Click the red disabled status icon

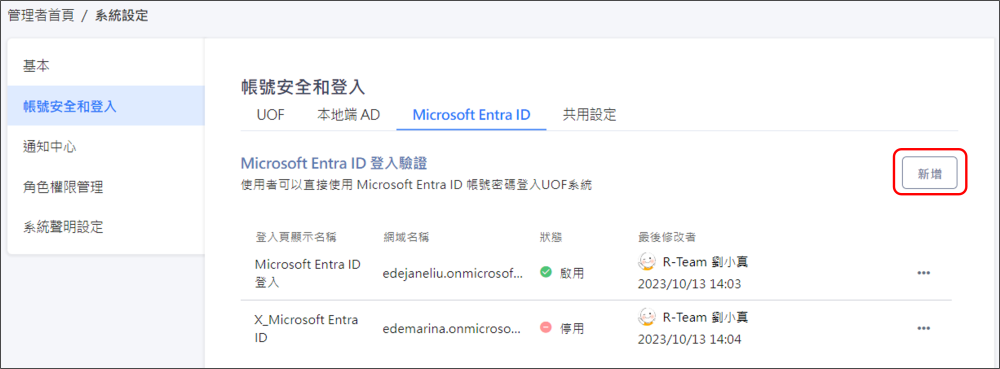pos(545,328)
